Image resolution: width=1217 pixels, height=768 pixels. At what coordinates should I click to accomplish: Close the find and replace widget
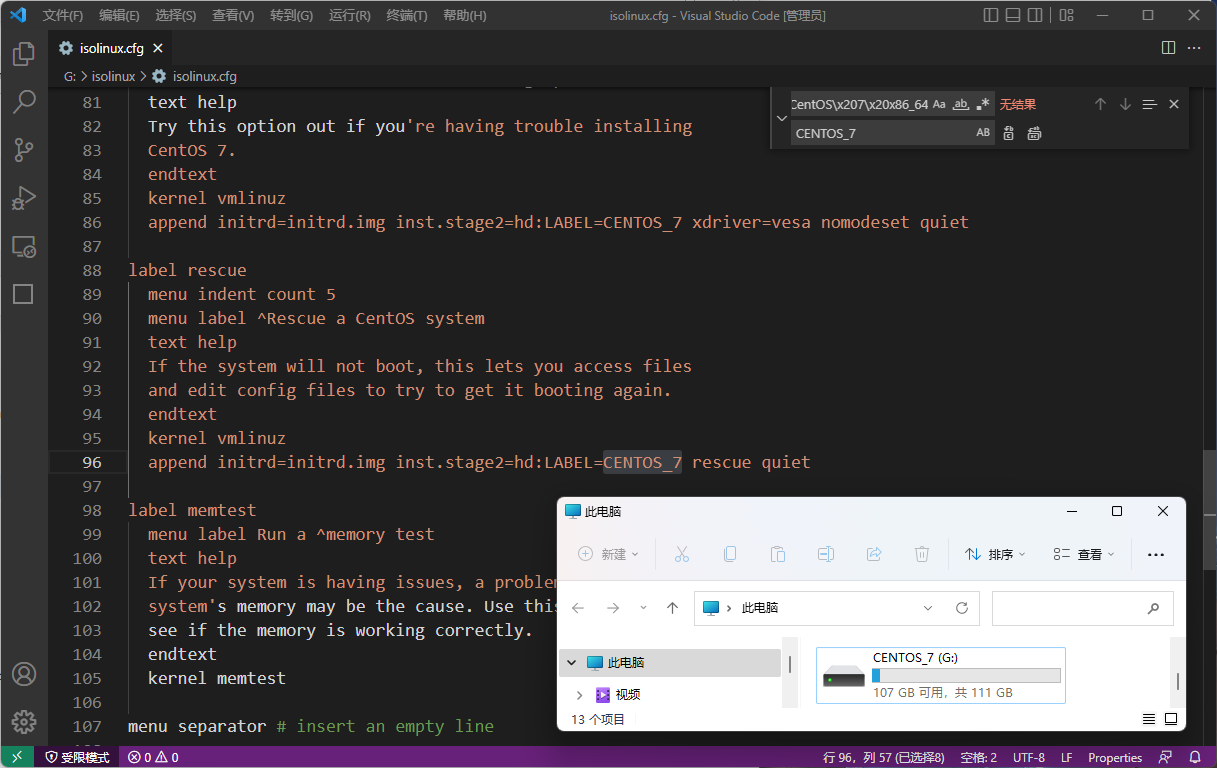[1174, 104]
